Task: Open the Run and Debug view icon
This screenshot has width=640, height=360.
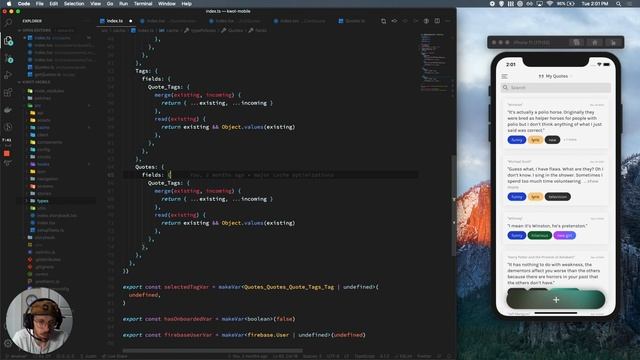Action: (8, 75)
